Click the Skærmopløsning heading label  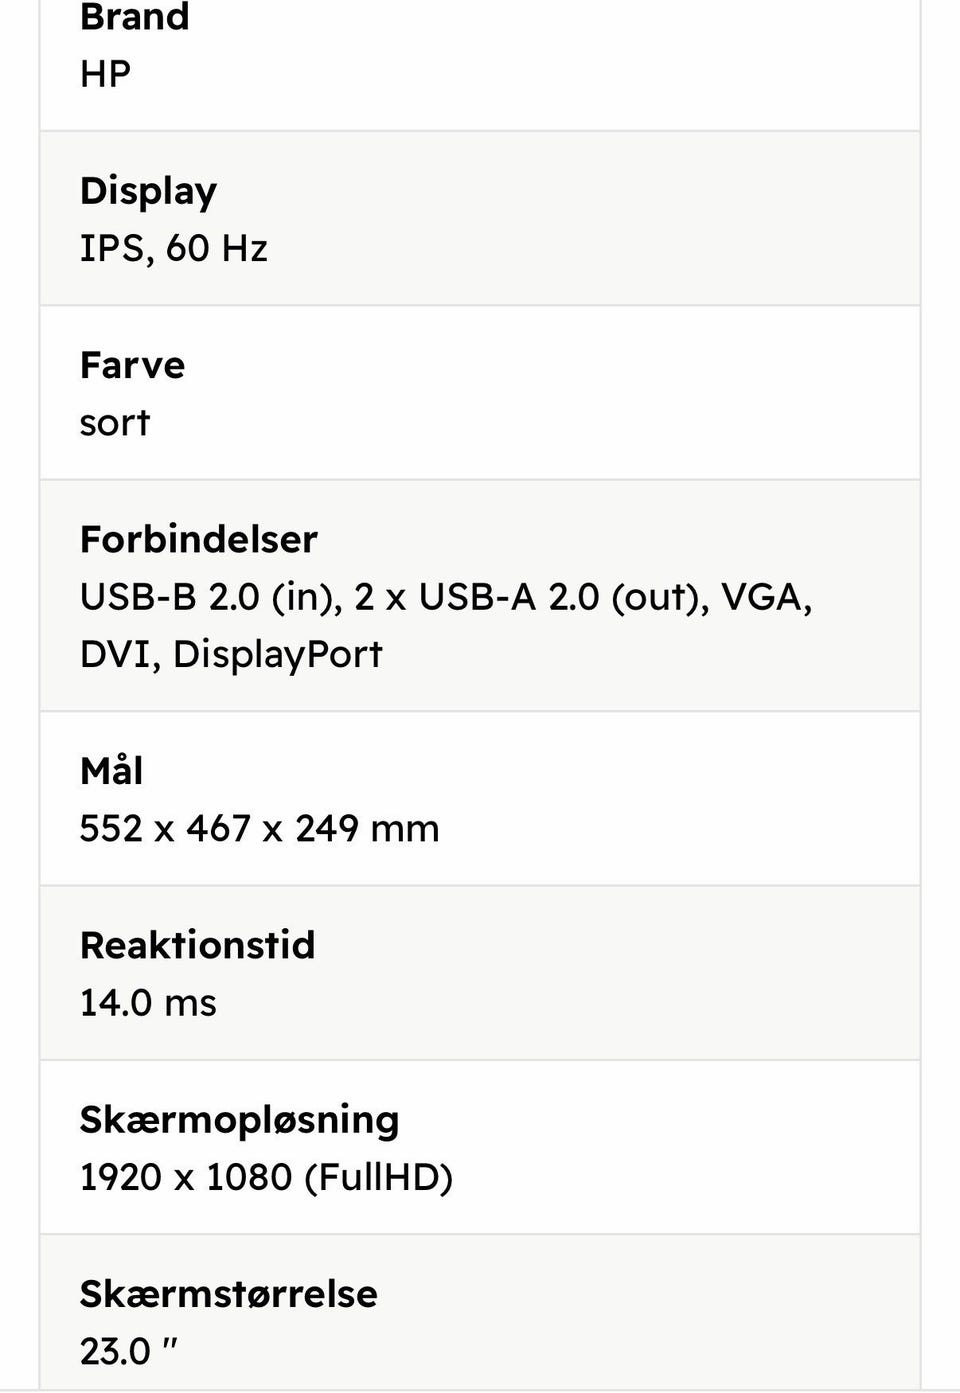(x=239, y=1119)
